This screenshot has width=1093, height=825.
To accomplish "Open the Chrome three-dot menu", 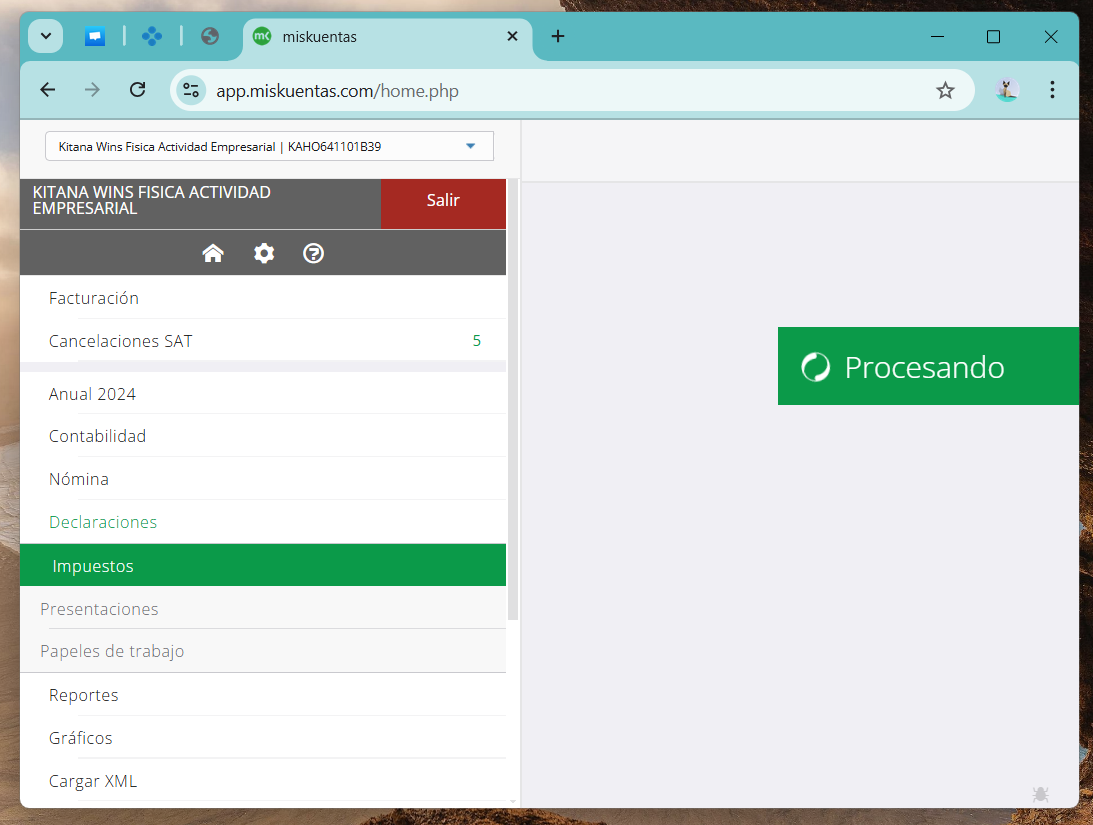I will coord(1052,90).
